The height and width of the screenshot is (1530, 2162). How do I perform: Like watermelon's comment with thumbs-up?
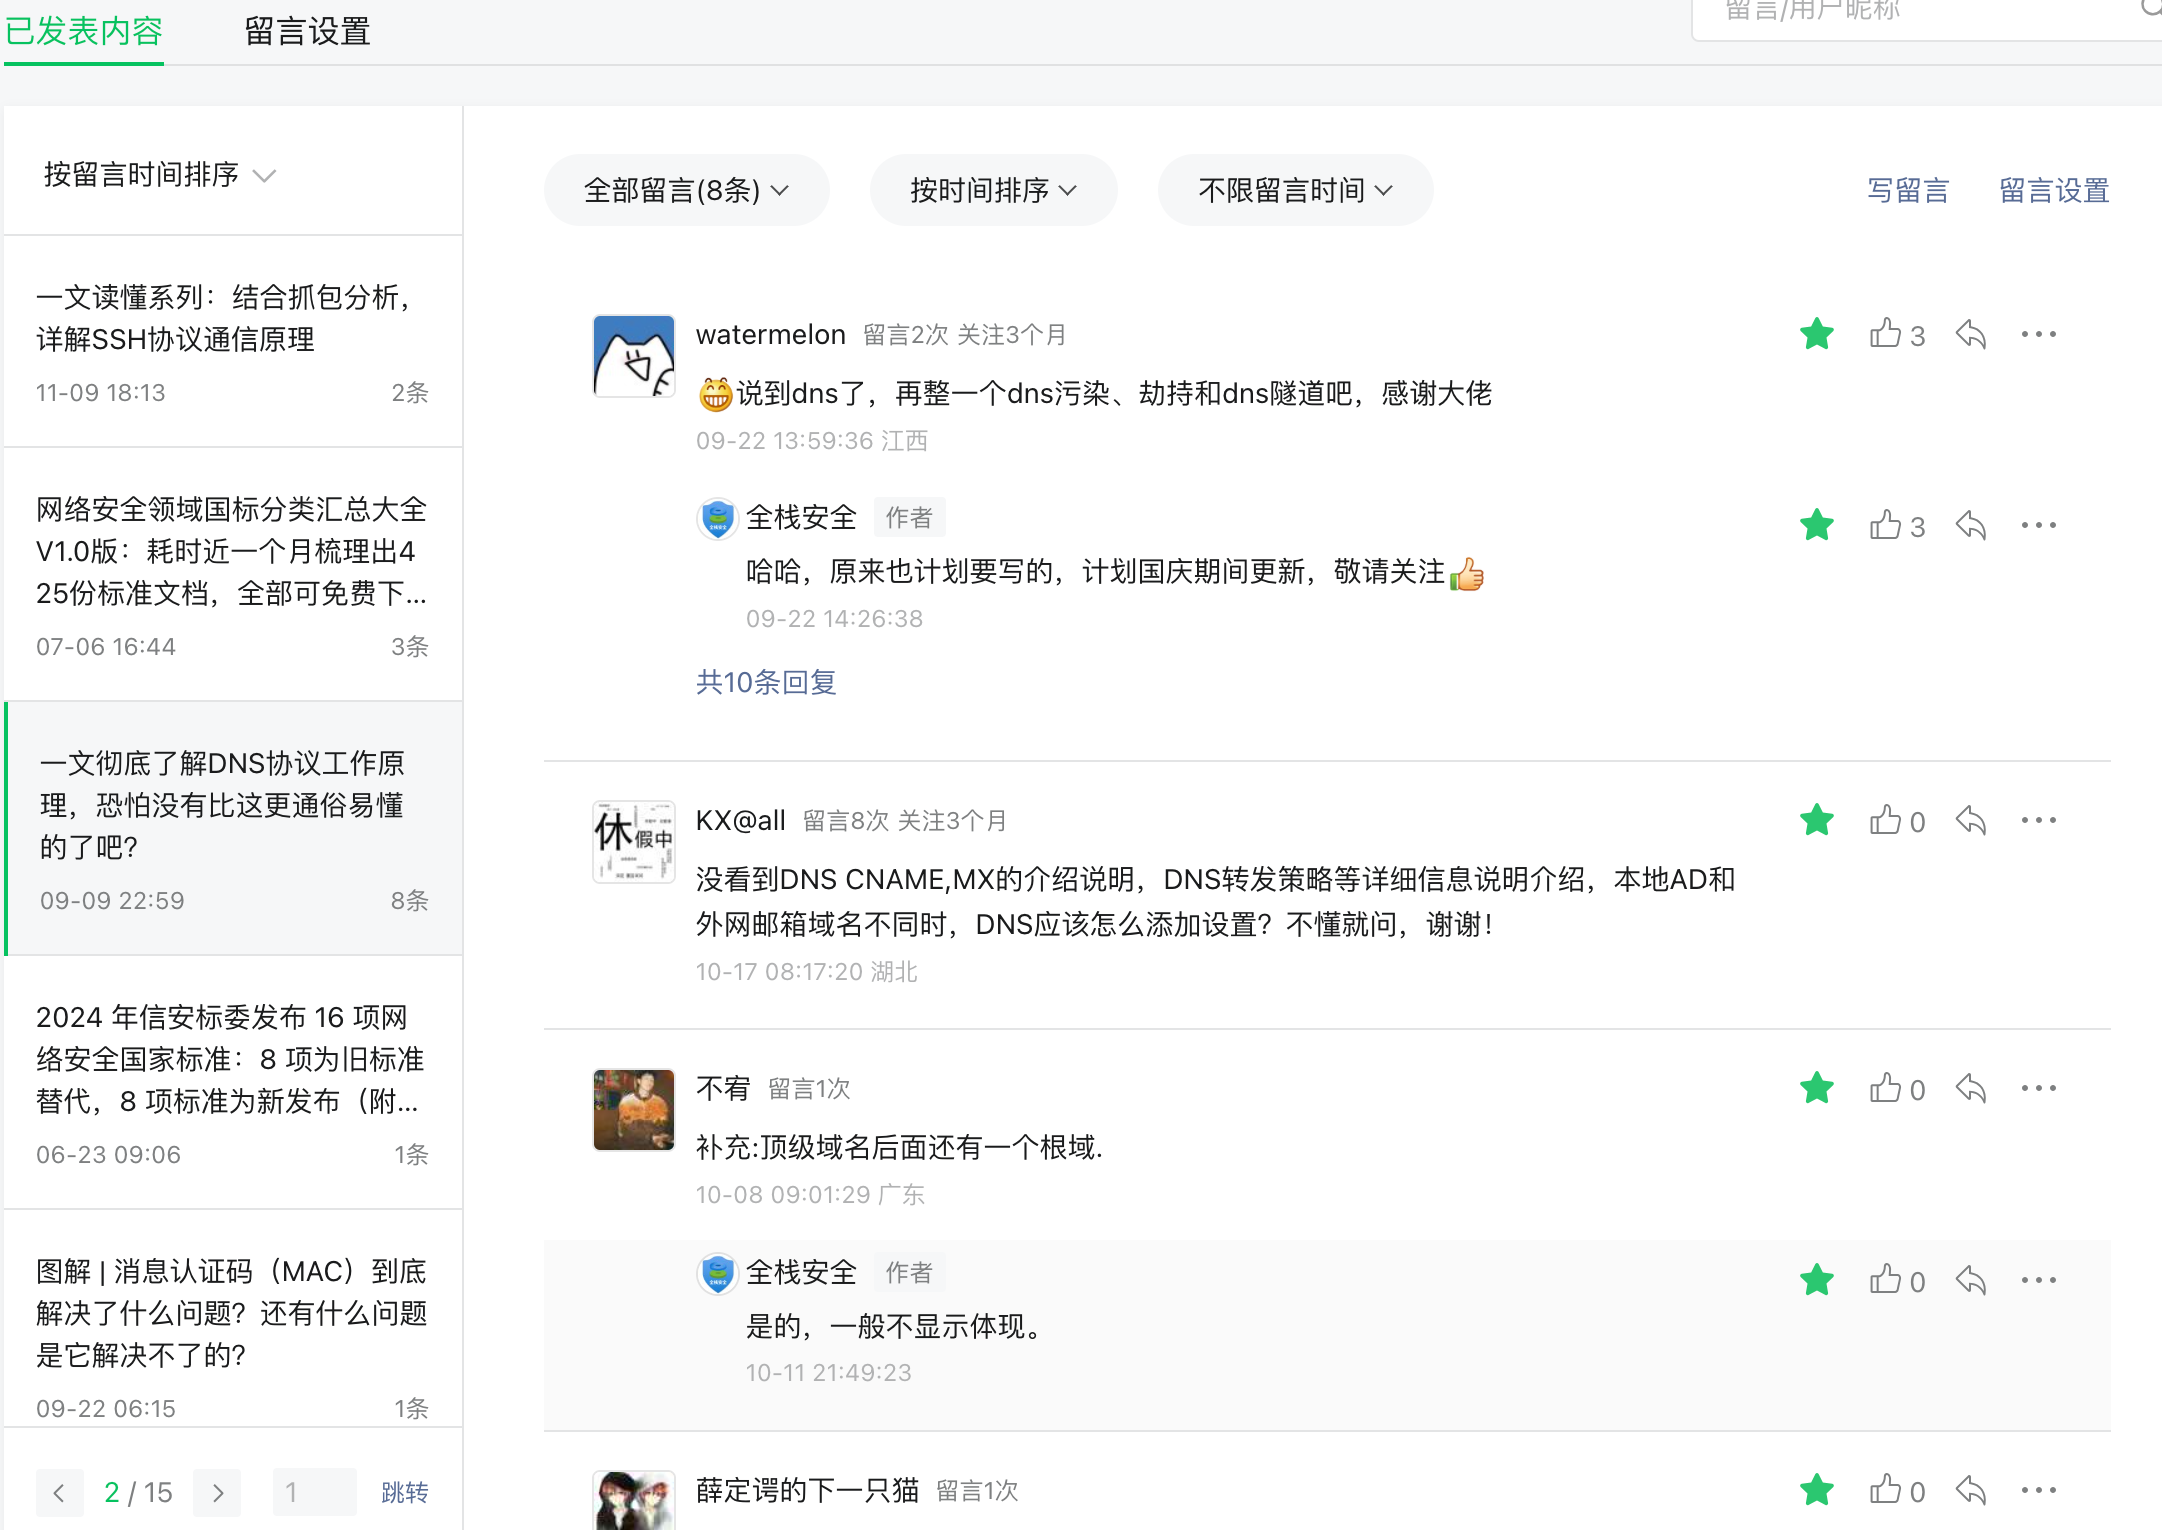tap(1885, 334)
